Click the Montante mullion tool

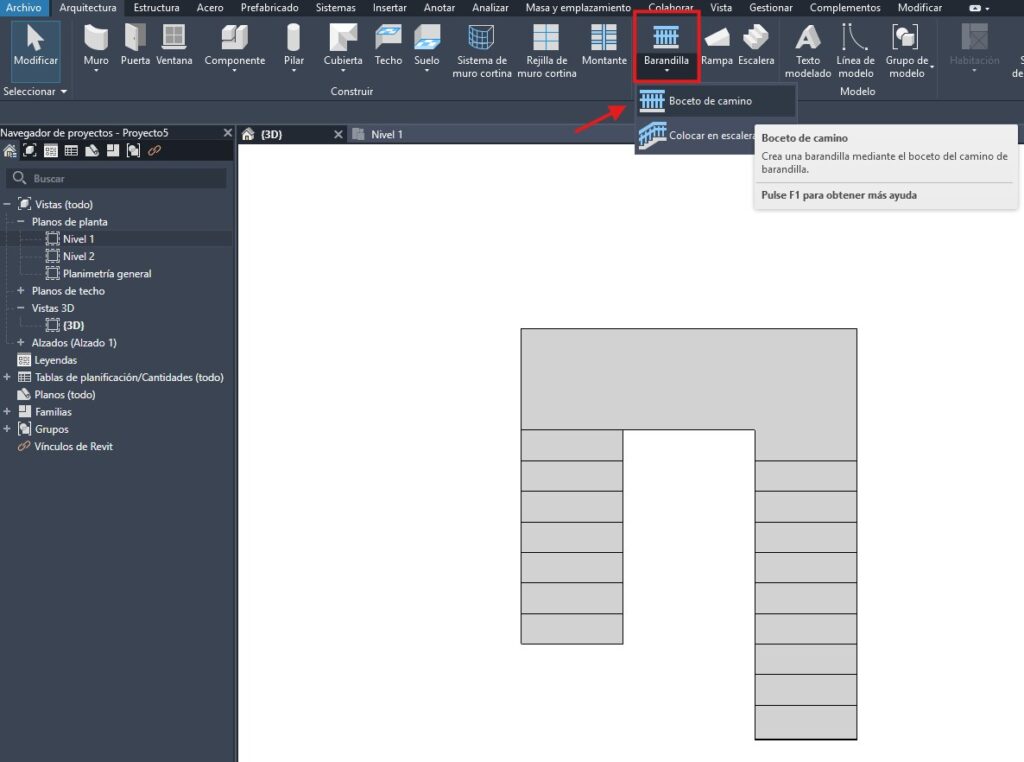(604, 46)
